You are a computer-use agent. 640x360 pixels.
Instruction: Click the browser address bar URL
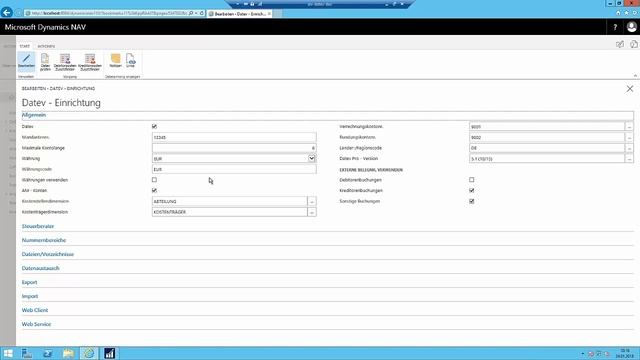tap(108, 13)
